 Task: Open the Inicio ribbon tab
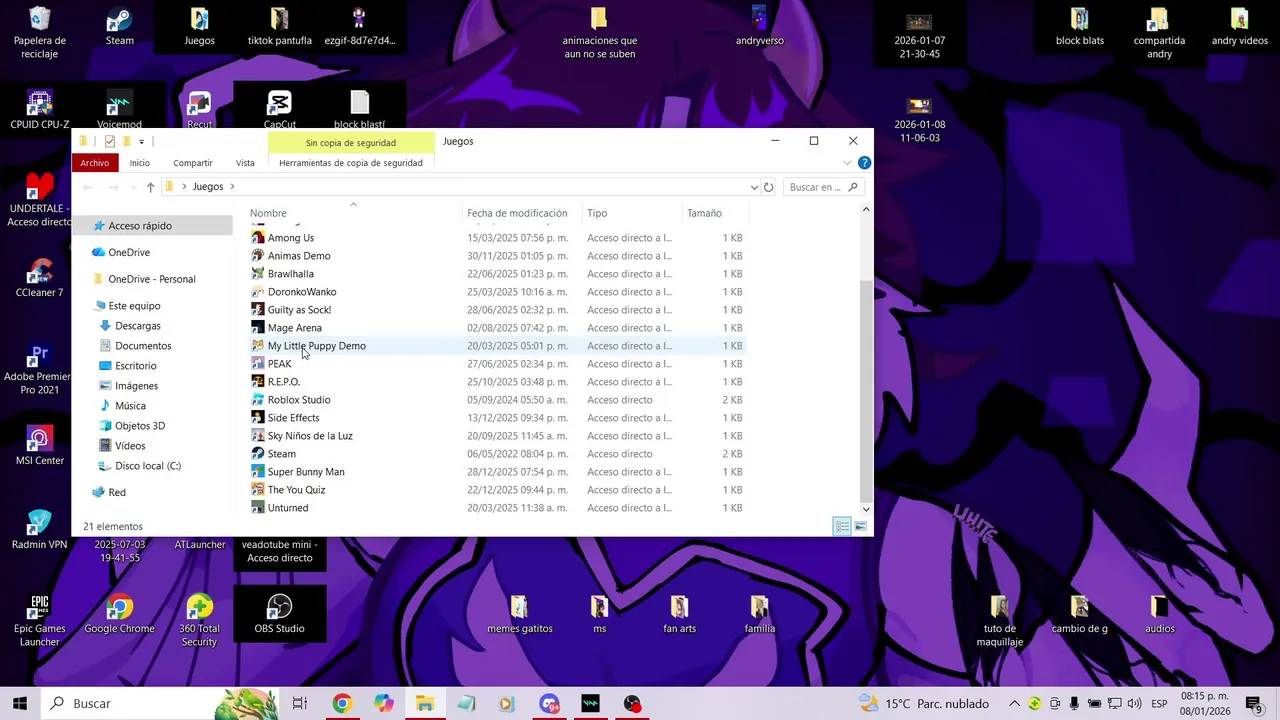click(x=139, y=163)
